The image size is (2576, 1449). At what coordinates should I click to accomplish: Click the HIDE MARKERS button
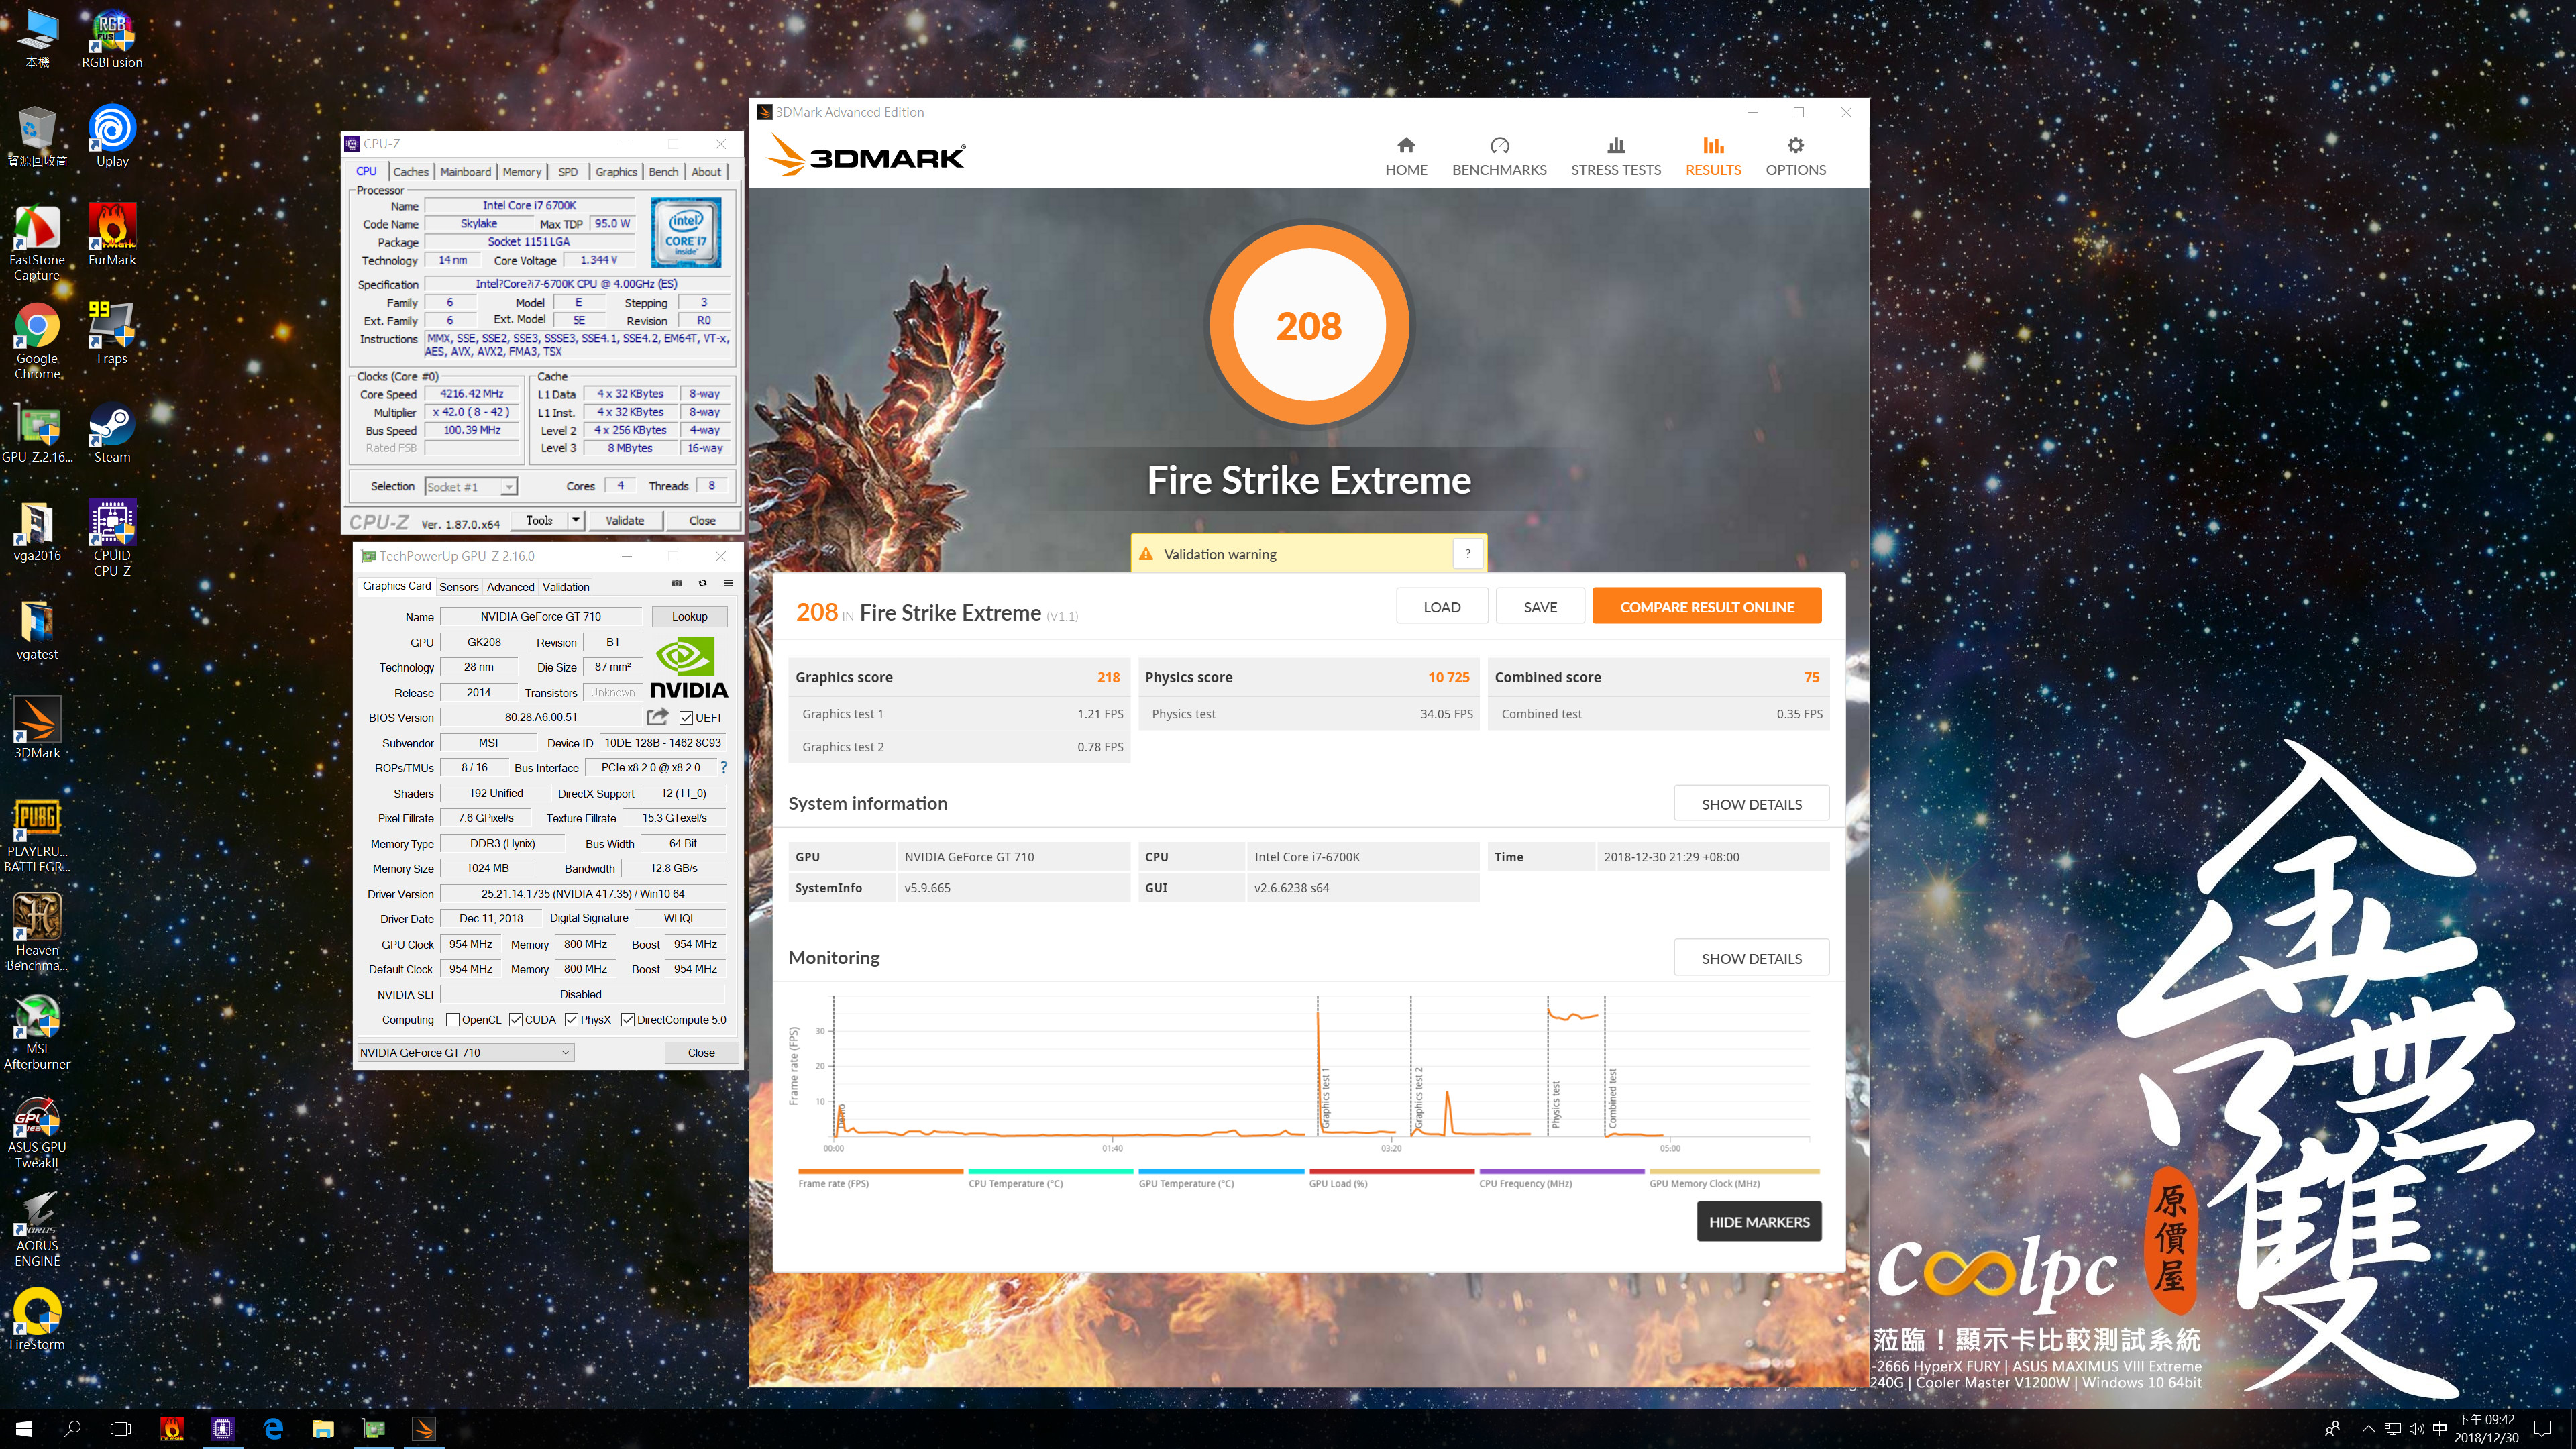[x=1758, y=1221]
